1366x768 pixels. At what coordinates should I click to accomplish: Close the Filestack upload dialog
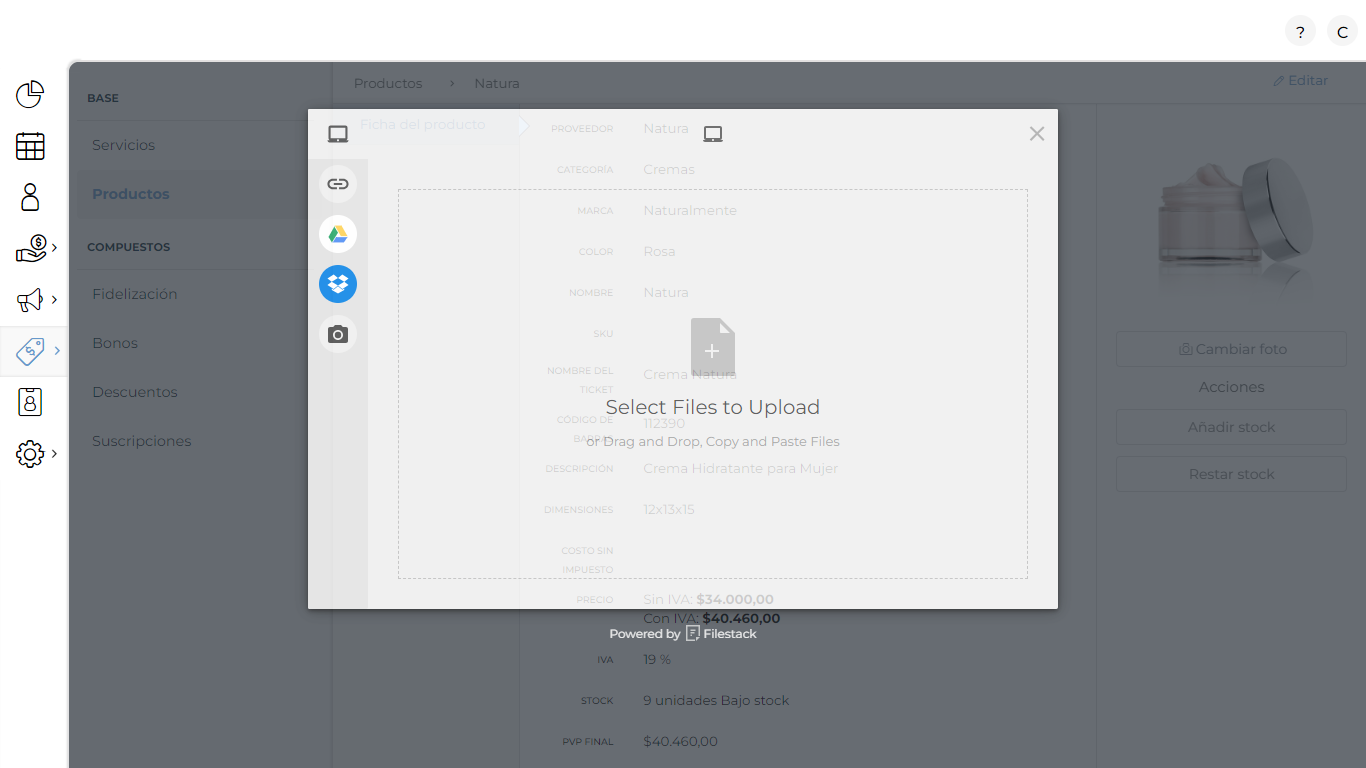[1037, 134]
